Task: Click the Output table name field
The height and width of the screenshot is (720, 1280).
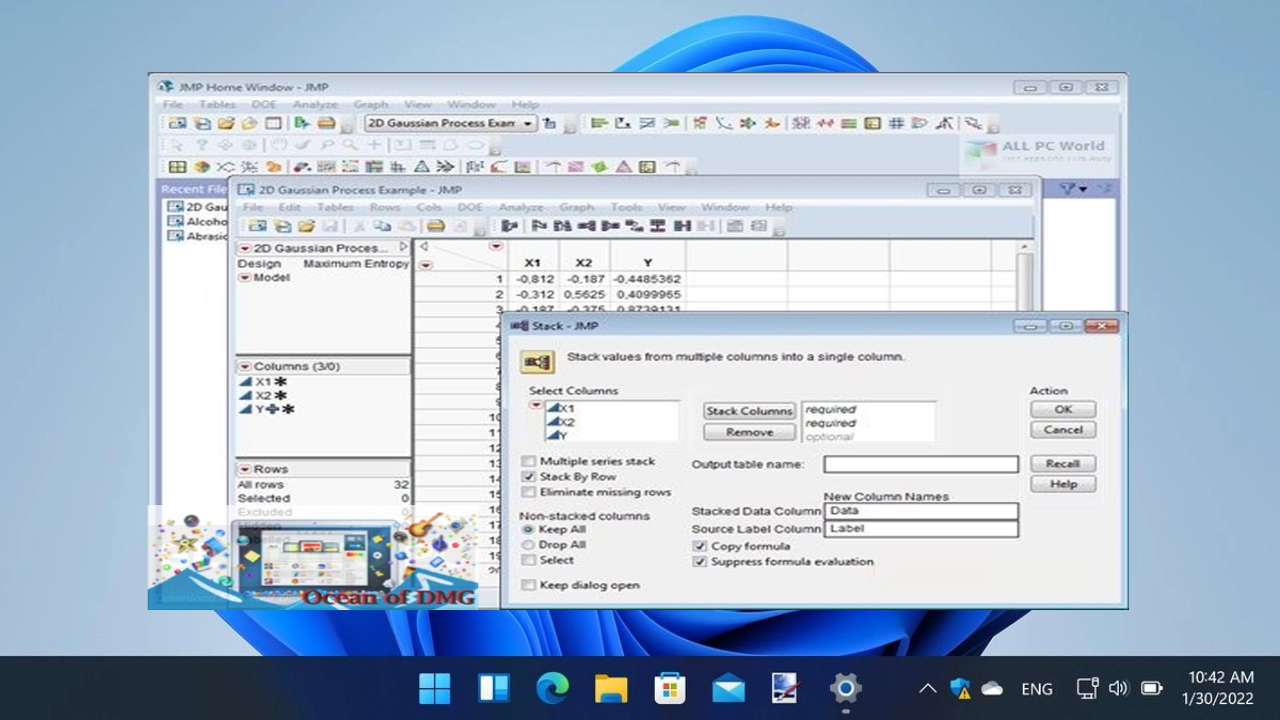Action: 921,464
